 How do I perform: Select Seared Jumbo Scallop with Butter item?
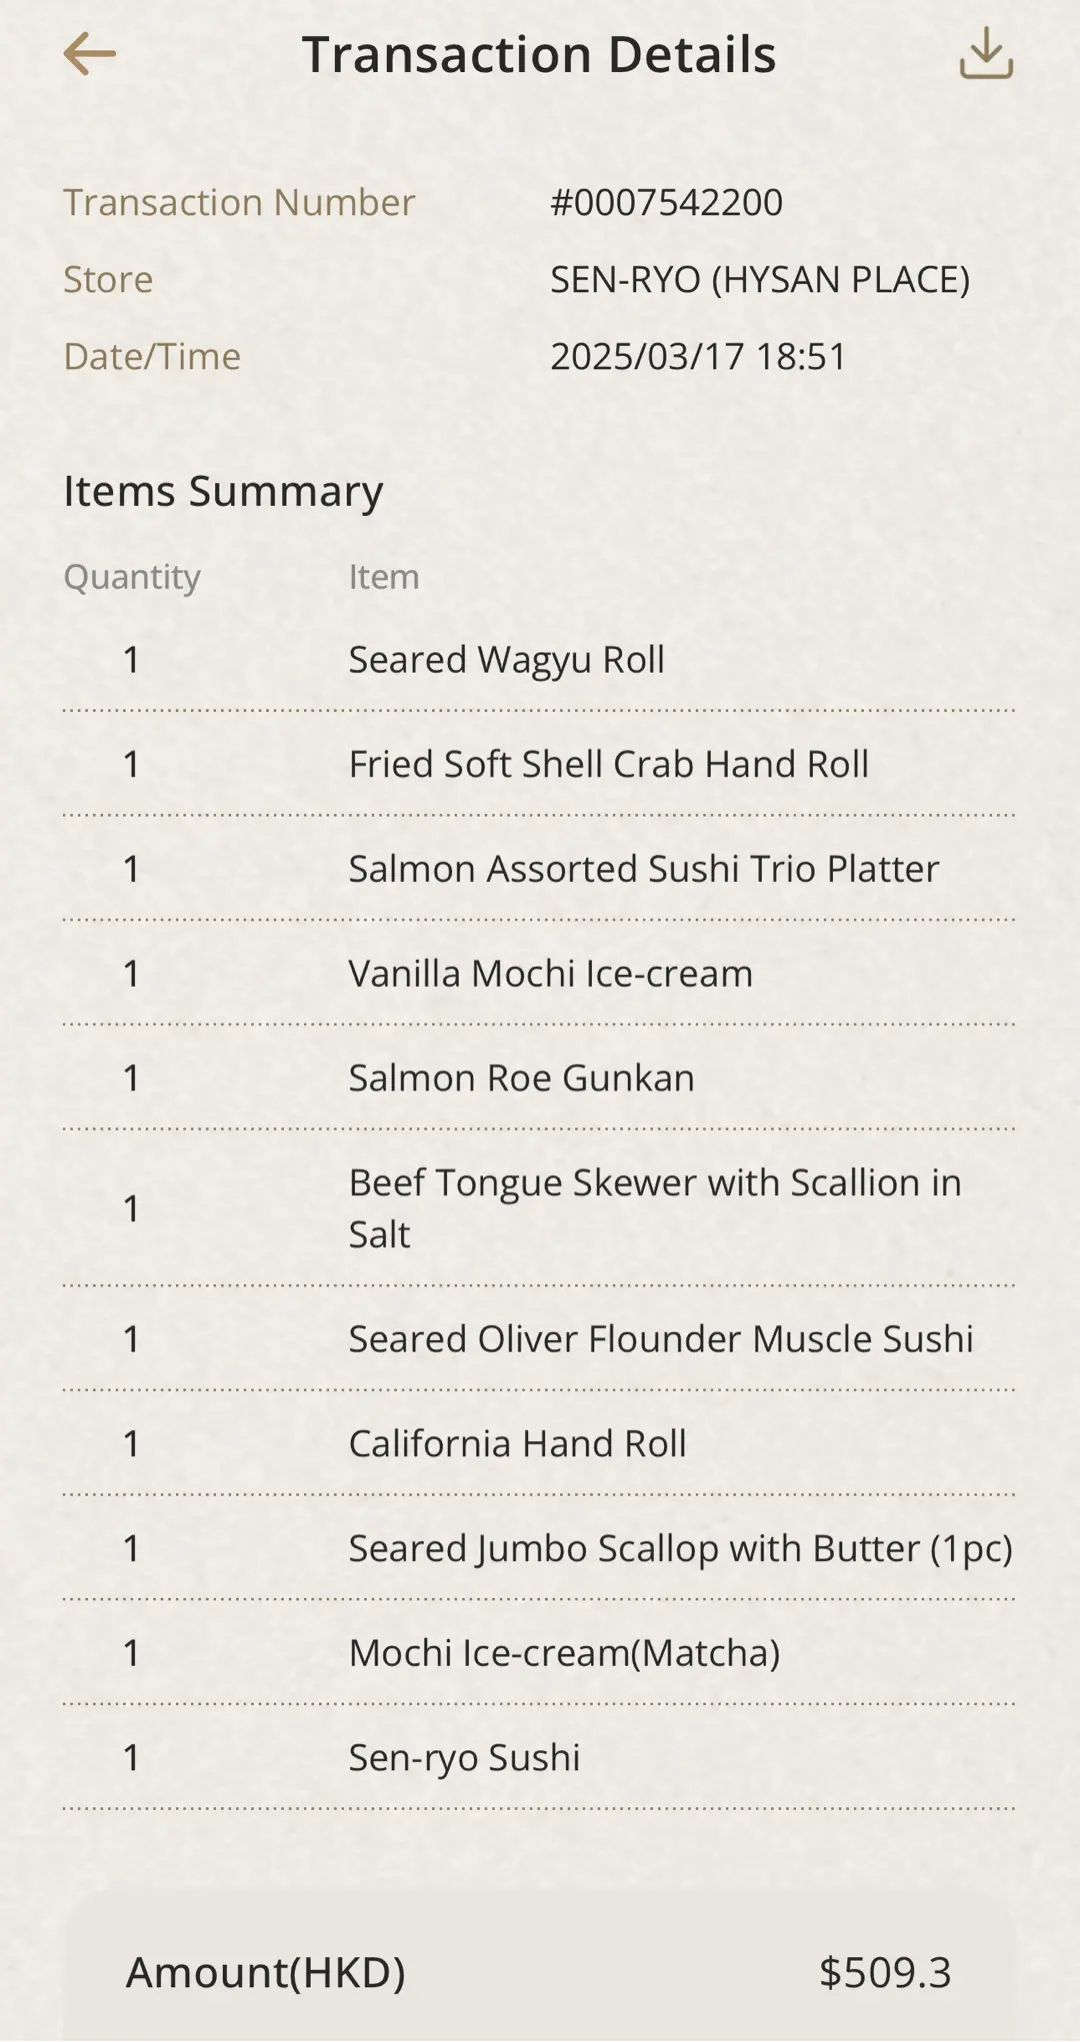(680, 1549)
